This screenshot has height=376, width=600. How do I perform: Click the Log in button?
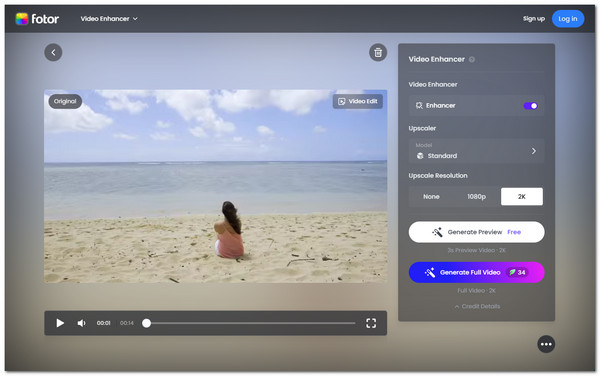567,19
